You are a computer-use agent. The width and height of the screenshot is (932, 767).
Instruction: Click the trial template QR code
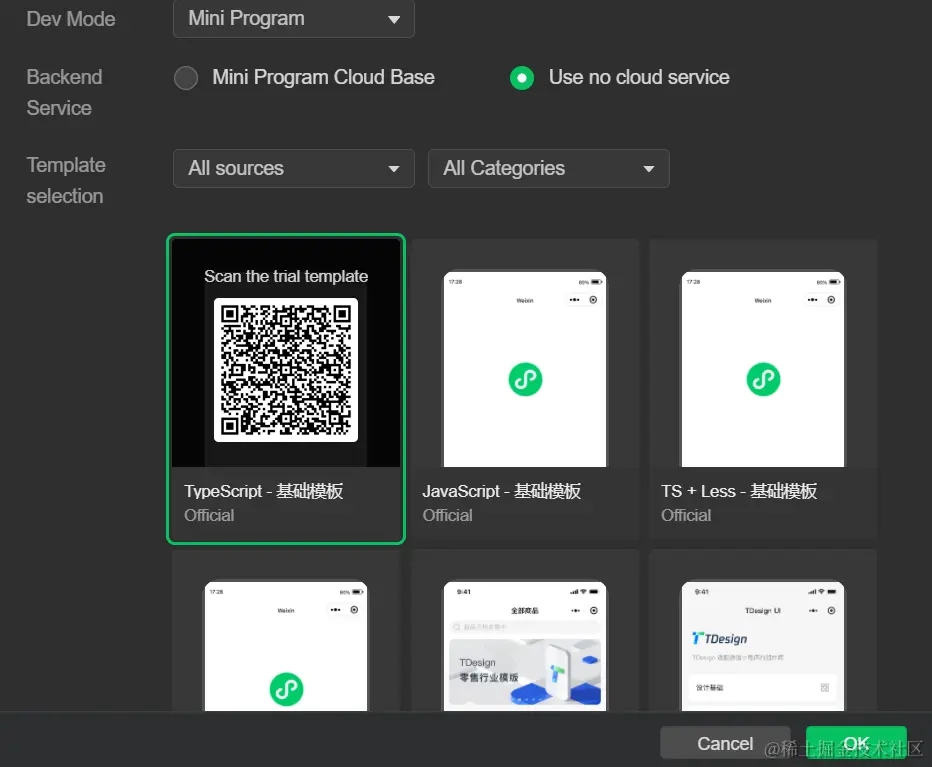click(286, 370)
